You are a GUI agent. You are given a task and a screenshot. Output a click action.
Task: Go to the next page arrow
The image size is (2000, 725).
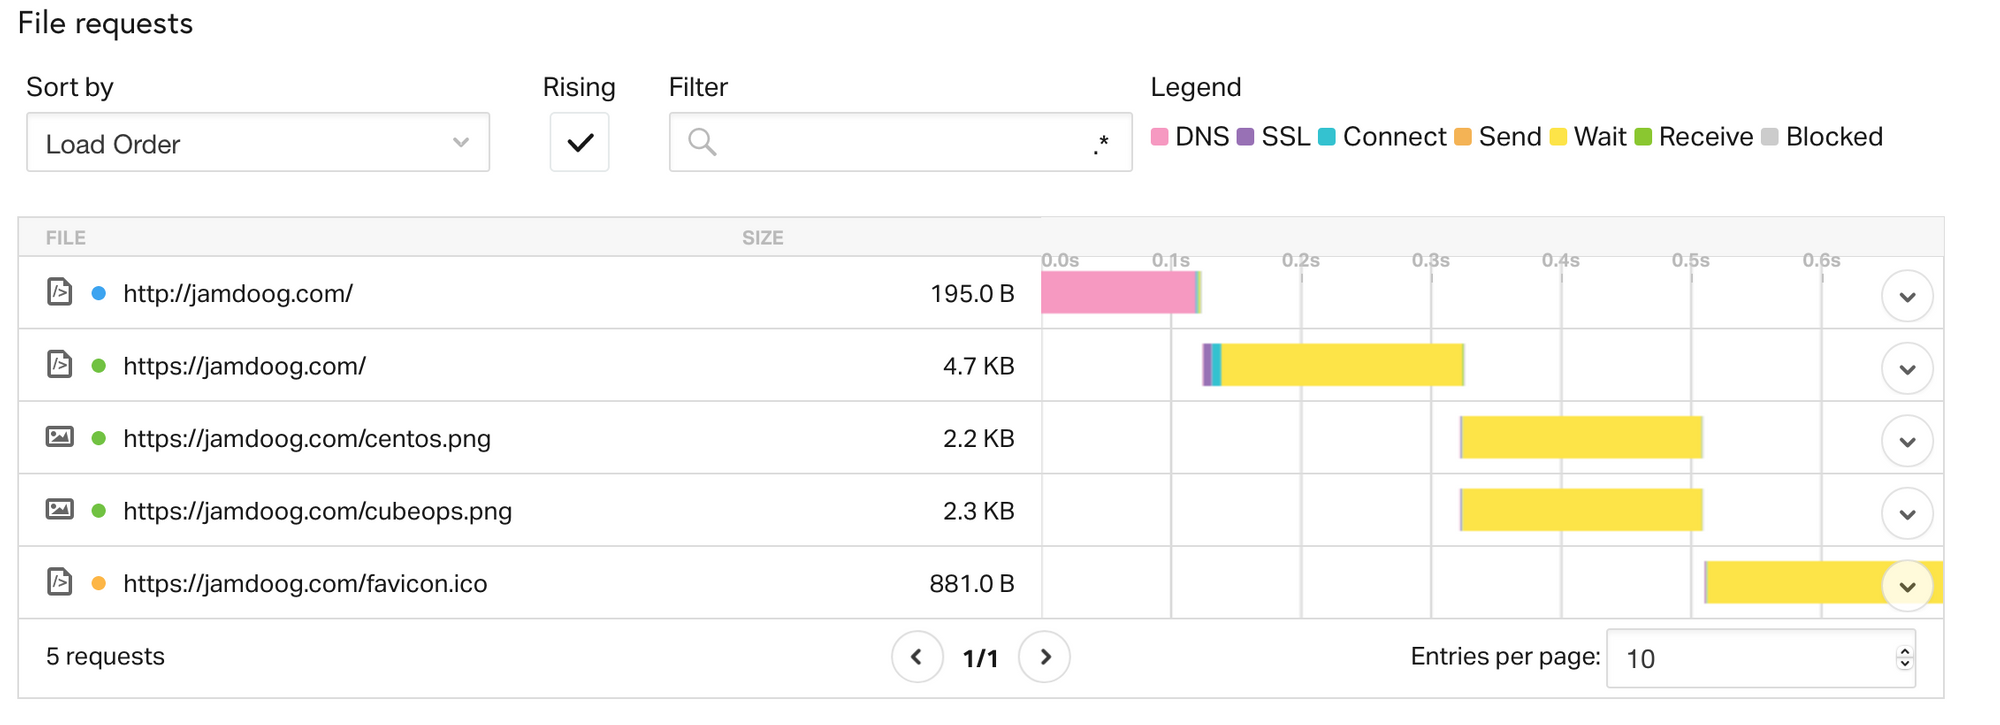1045,657
